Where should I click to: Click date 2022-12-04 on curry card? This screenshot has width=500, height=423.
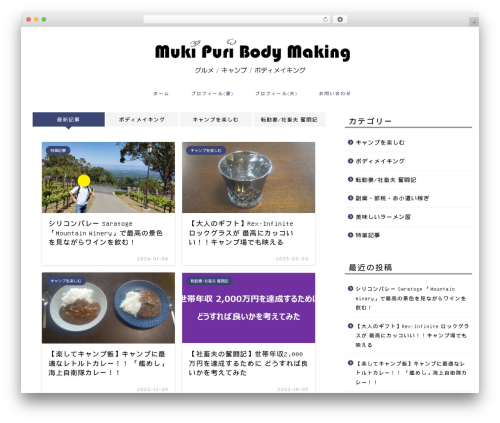pos(152,389)
